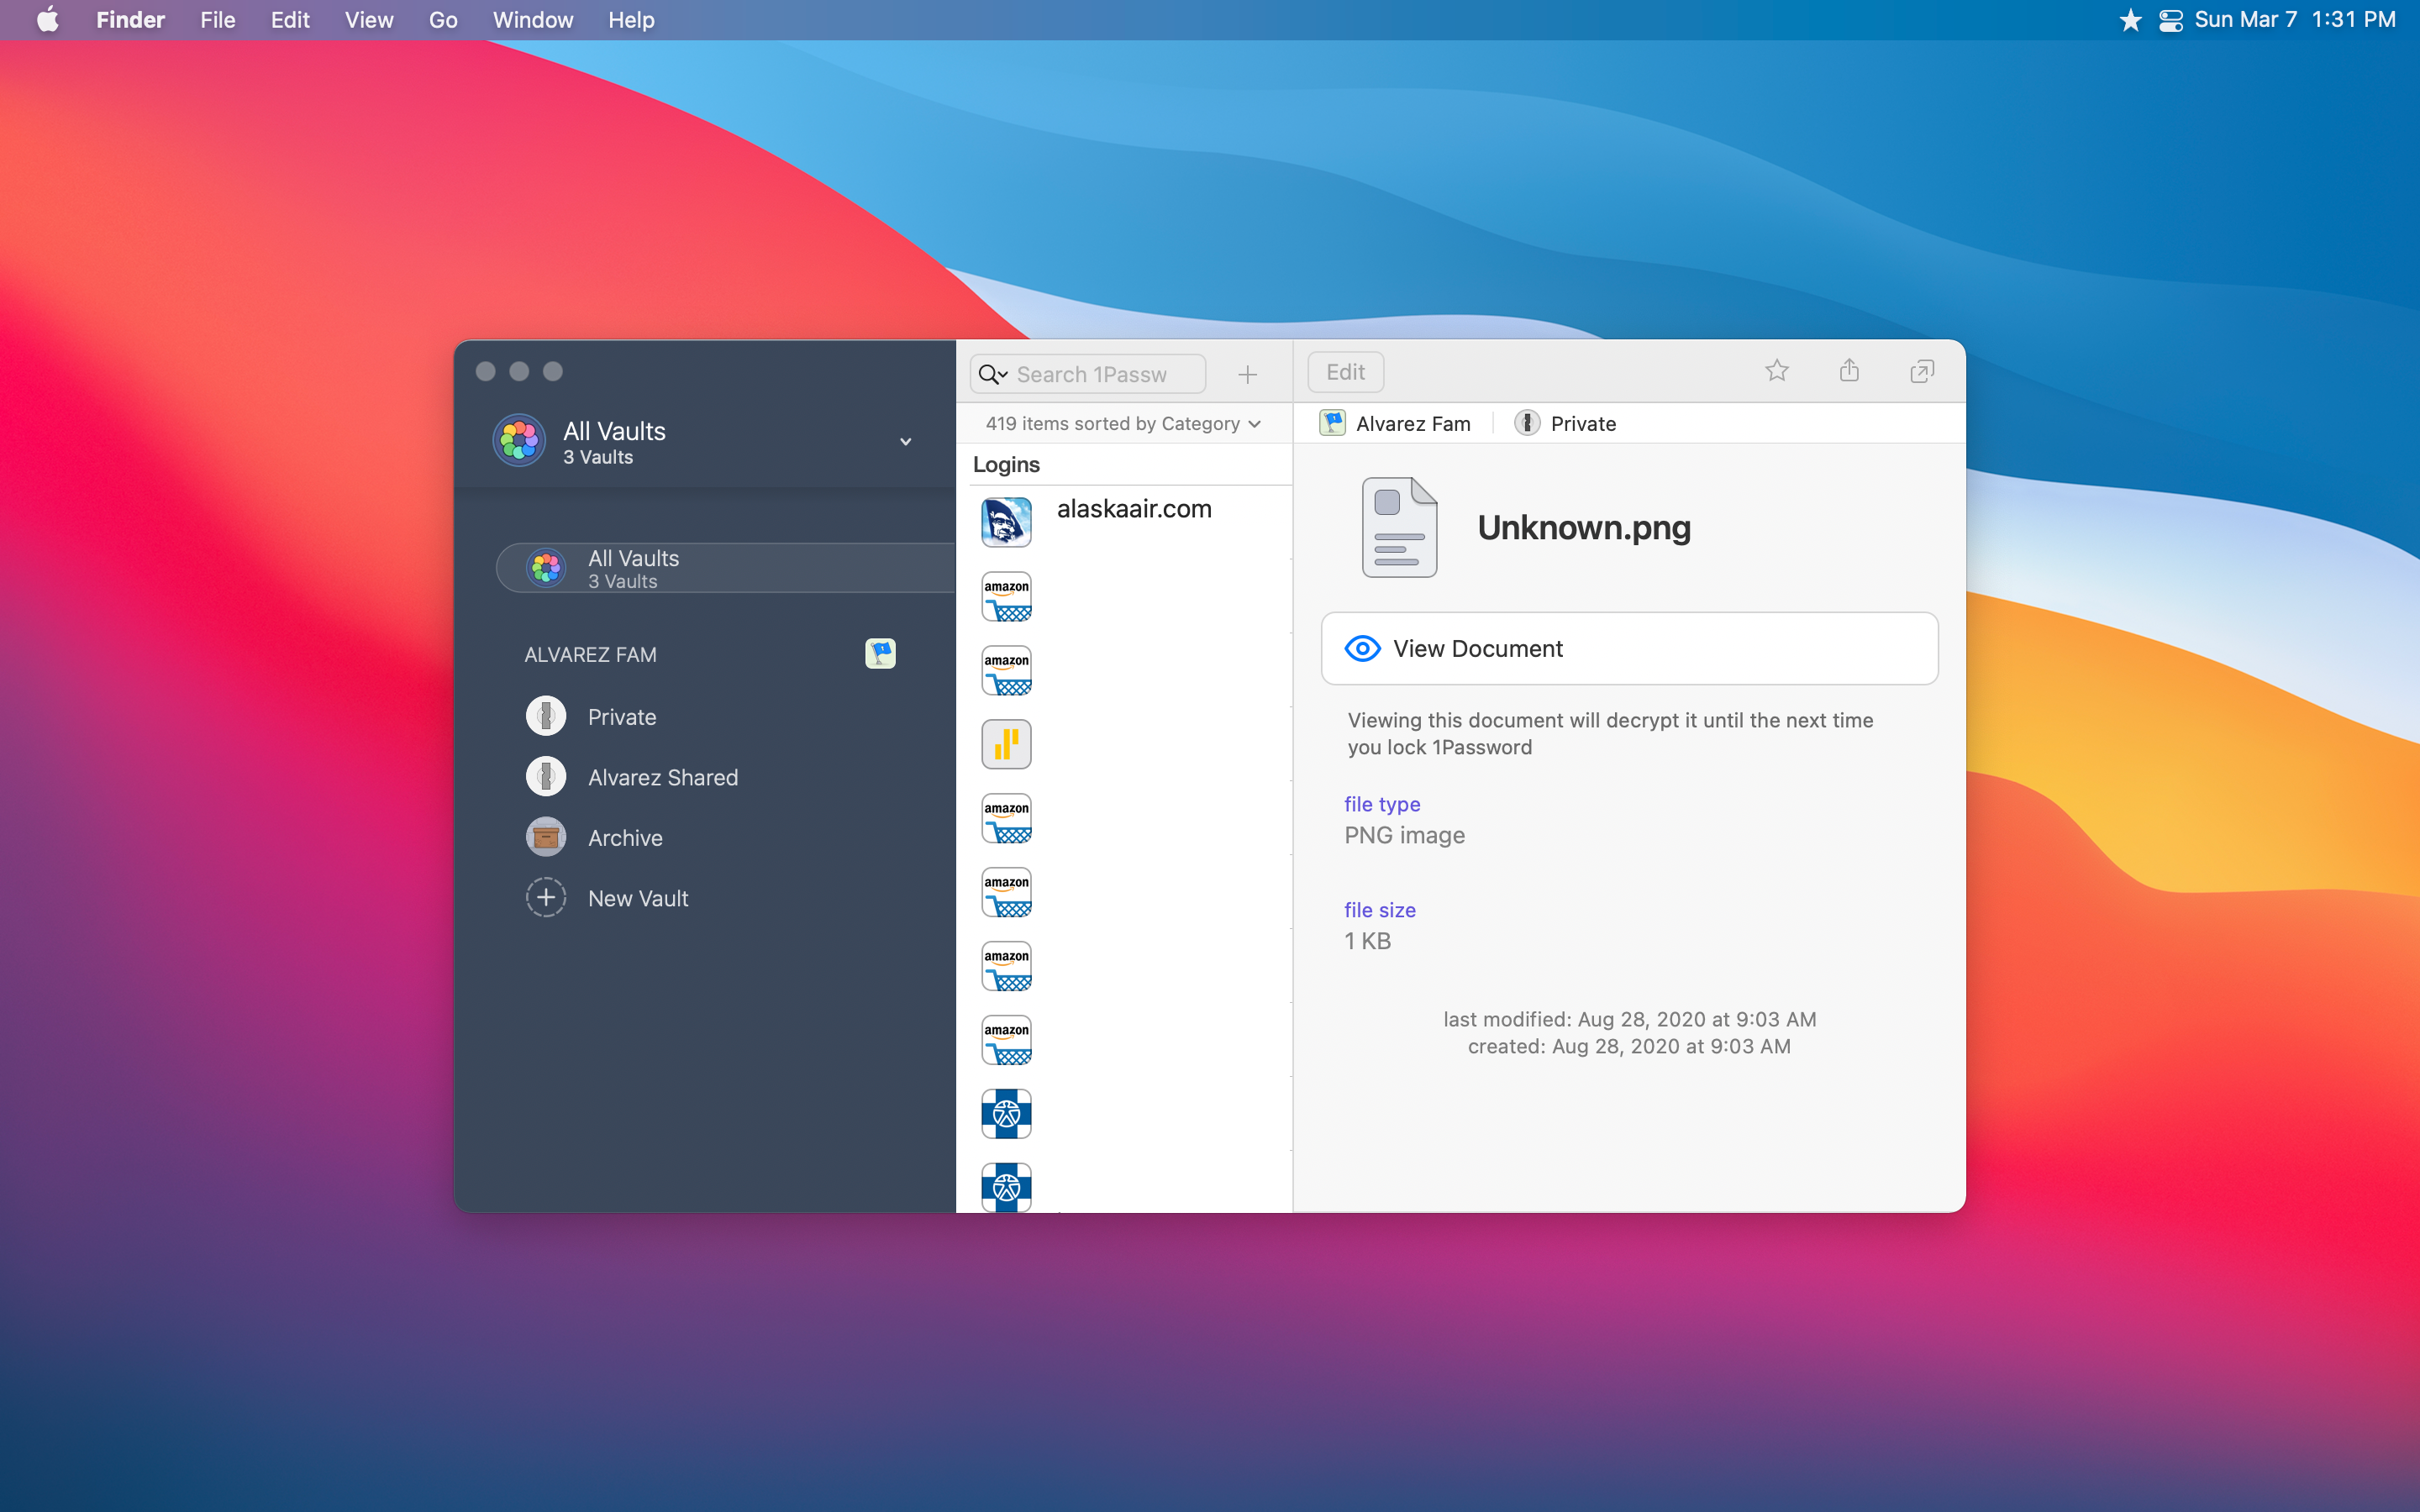Click the document file icon
This screenshot has width=2420, height=1512.
(1399, 527)
